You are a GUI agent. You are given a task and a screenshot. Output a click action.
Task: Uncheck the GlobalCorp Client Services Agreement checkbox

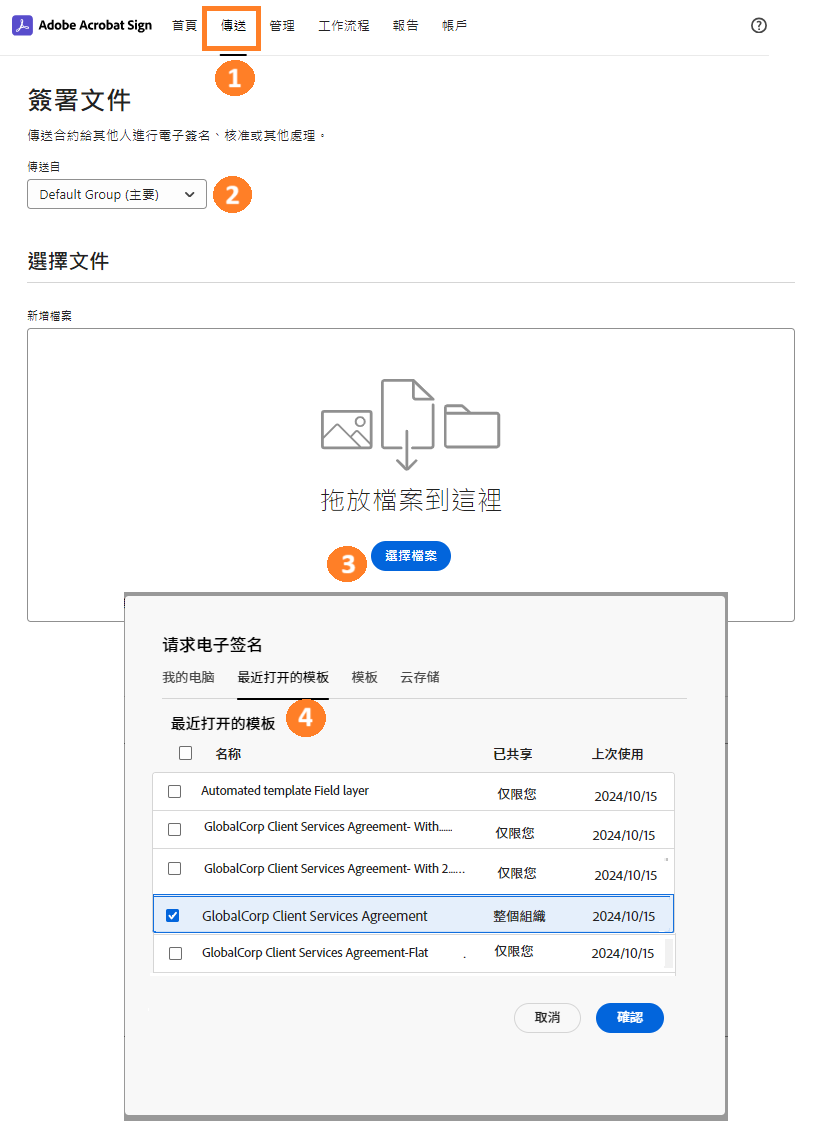pos(173,915)
